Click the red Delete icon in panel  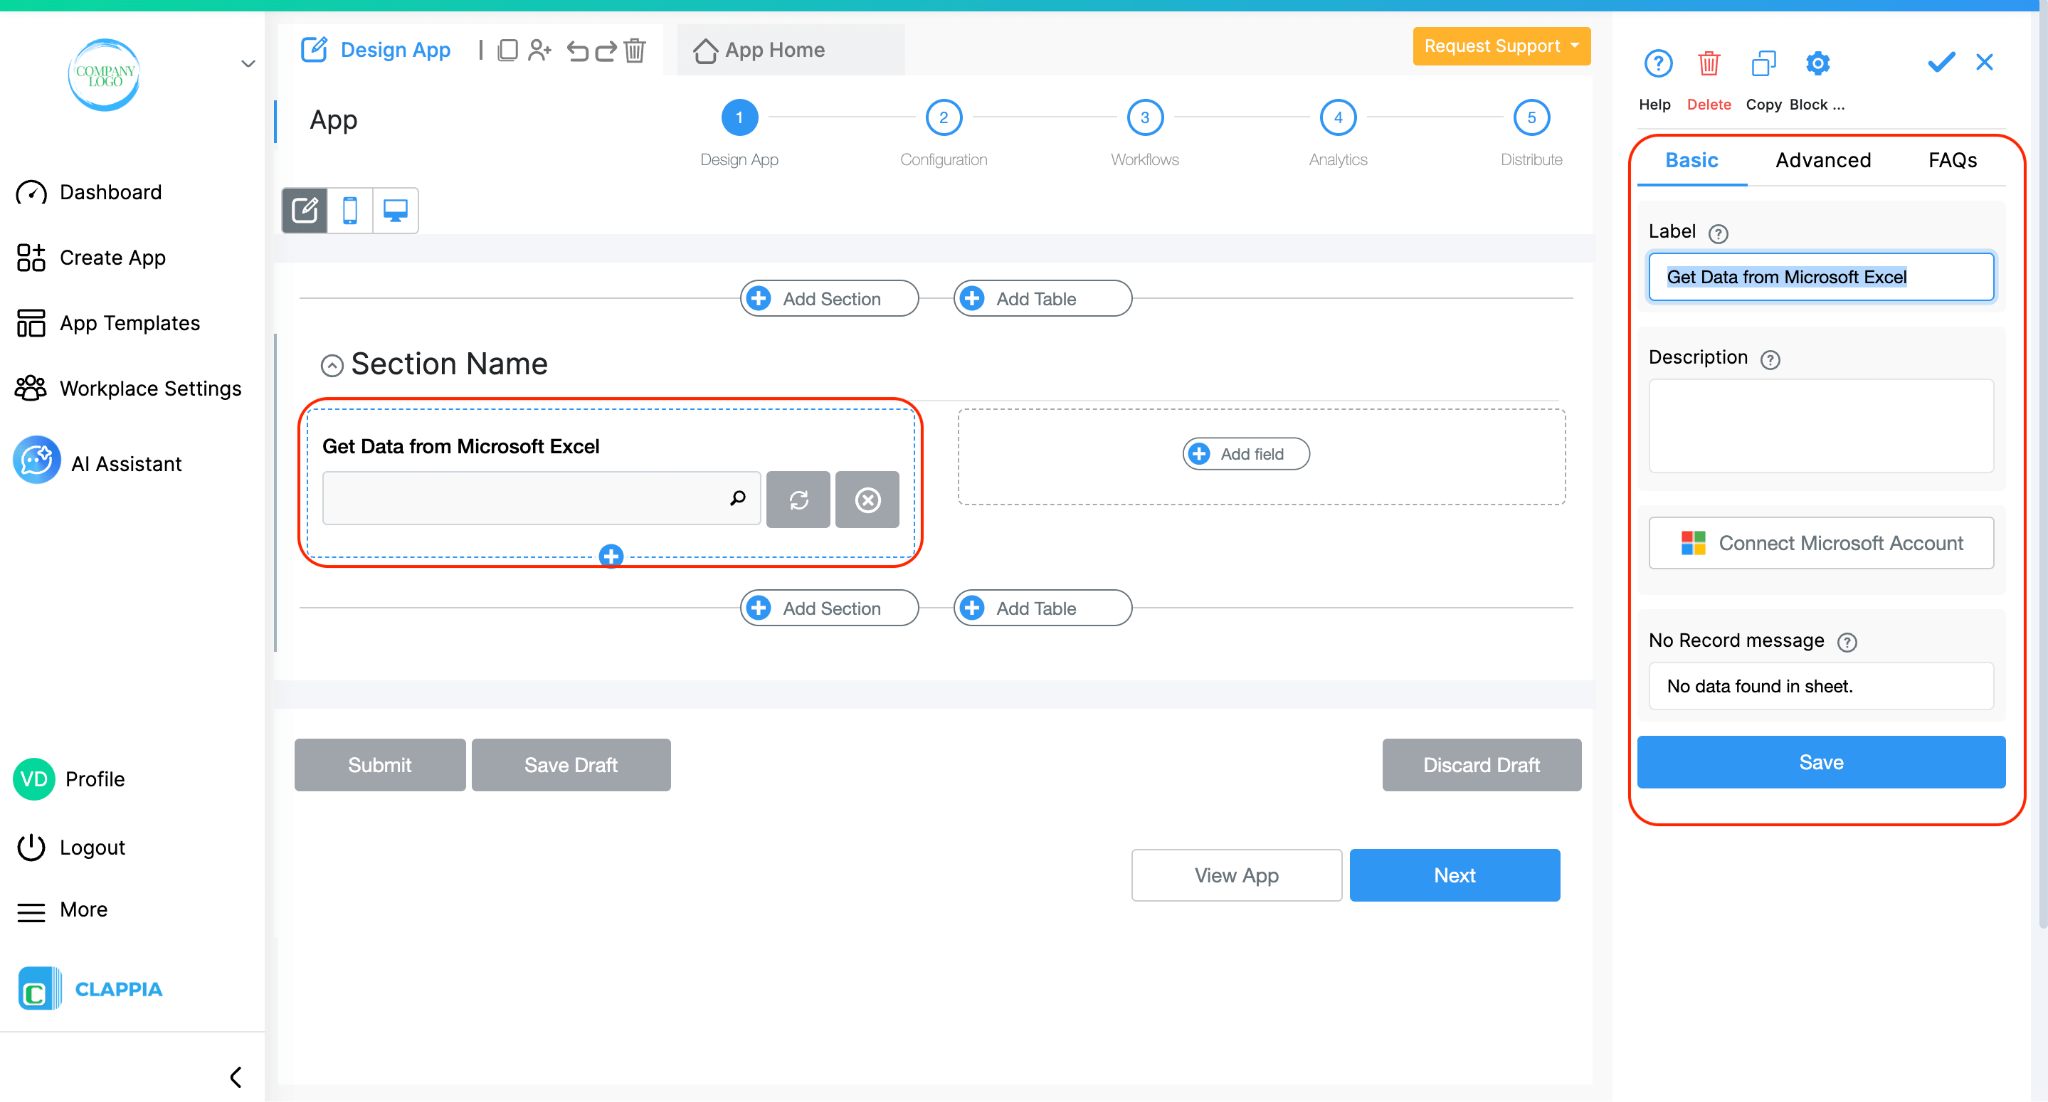[x=1709, y=64]
